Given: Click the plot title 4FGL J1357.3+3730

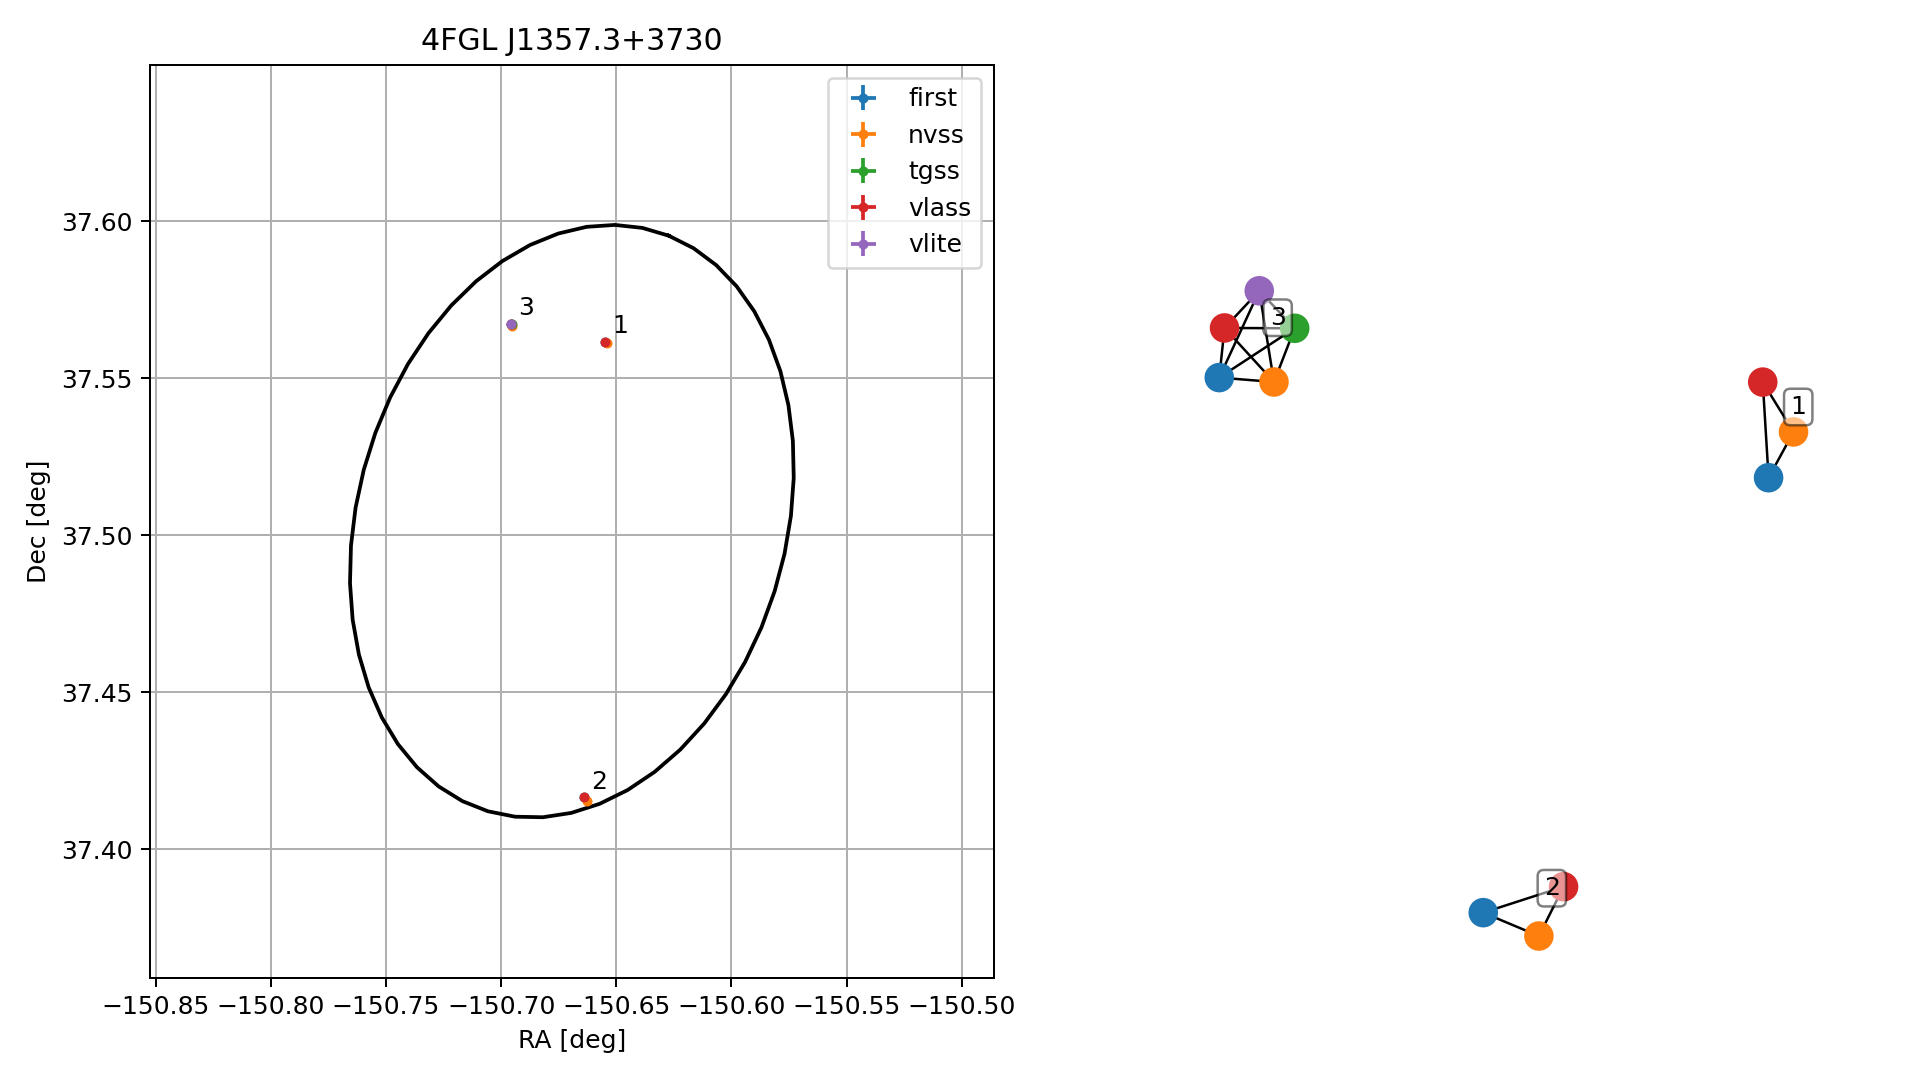Looking at the screenshot, I should pos(571,40).
